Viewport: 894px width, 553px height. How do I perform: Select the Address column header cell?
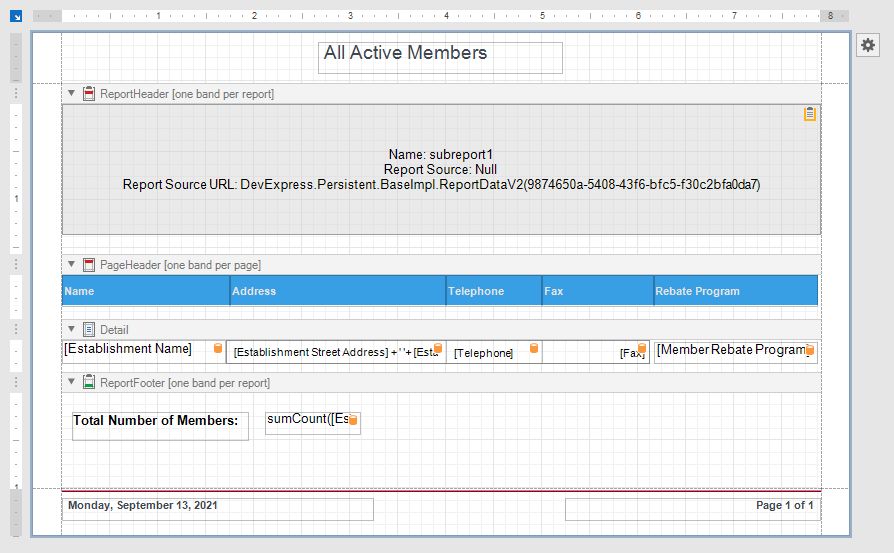point(337,291)
